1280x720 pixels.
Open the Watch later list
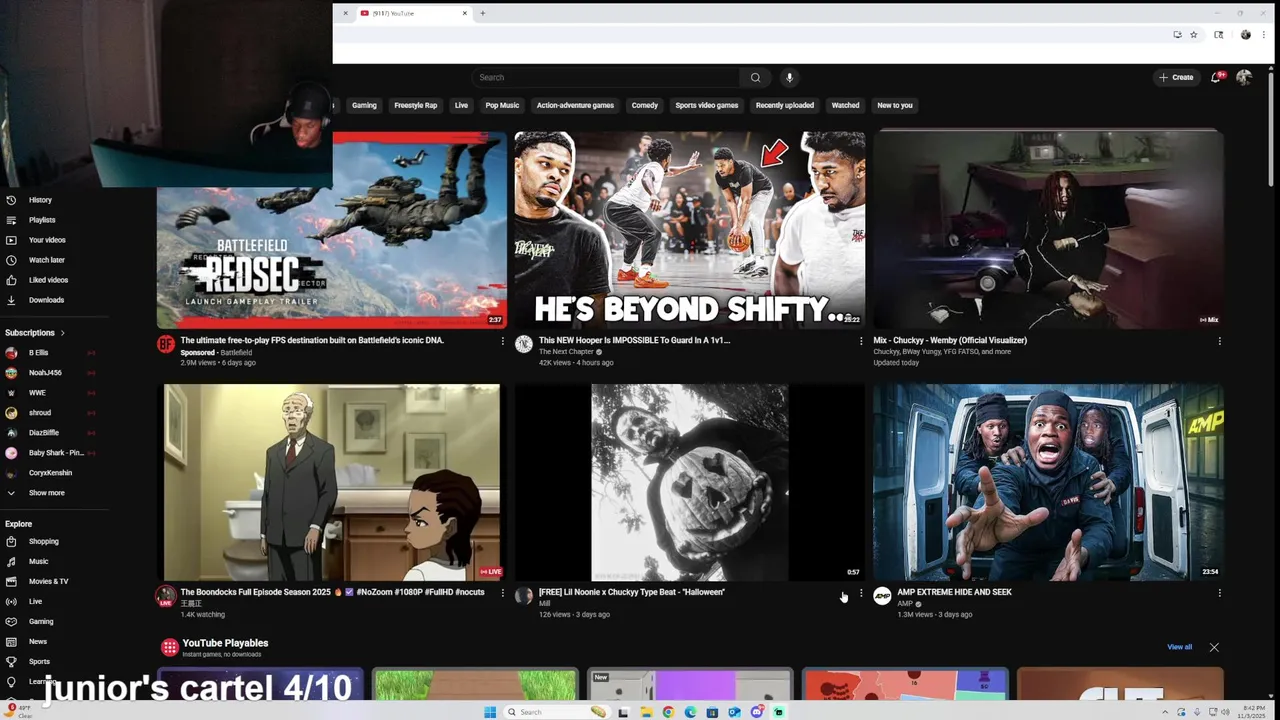(x=46, y=260)
